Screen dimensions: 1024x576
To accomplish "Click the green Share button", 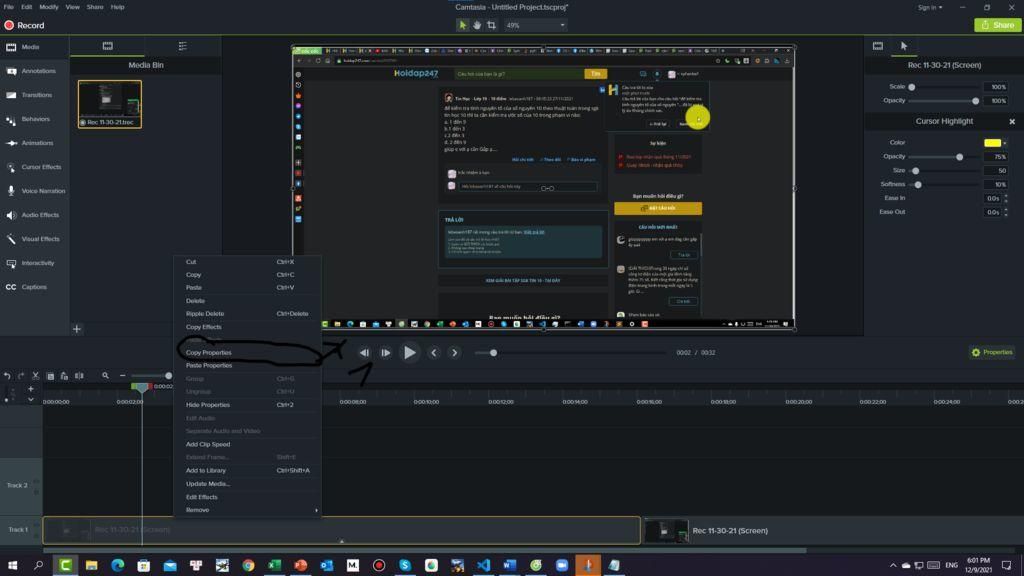I will (x=998, y=25).
